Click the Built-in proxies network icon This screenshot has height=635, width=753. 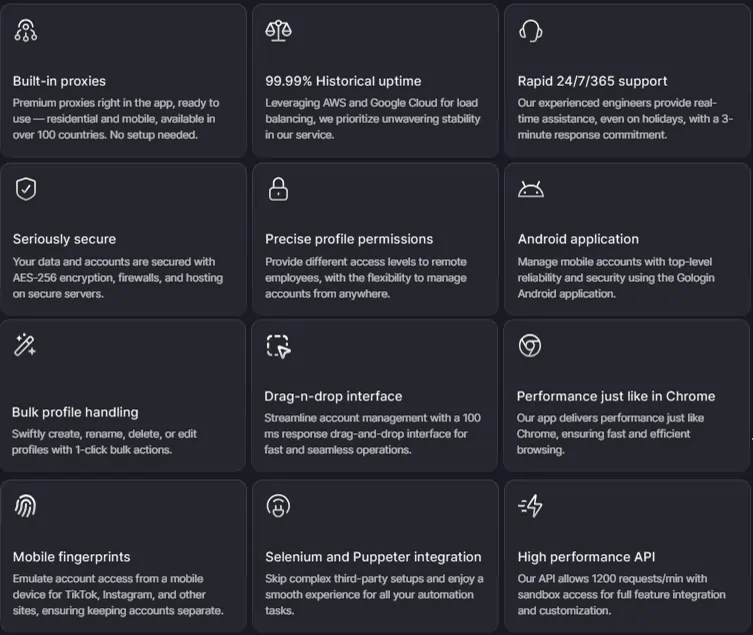click(x=26, y=31)
